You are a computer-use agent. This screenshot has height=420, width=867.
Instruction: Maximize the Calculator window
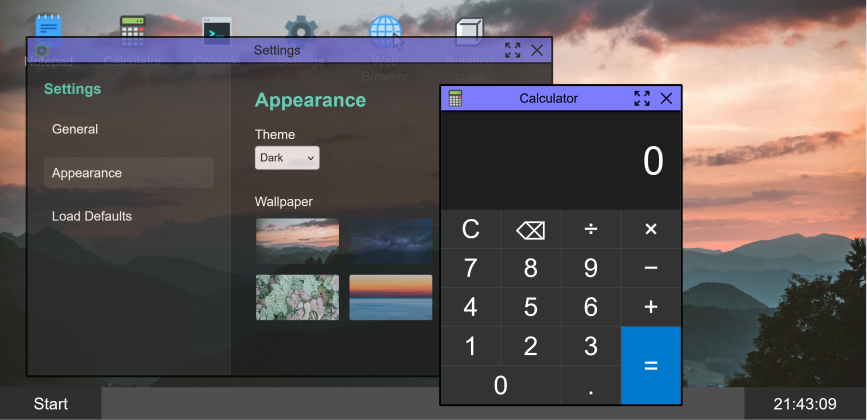pos(642,98)
